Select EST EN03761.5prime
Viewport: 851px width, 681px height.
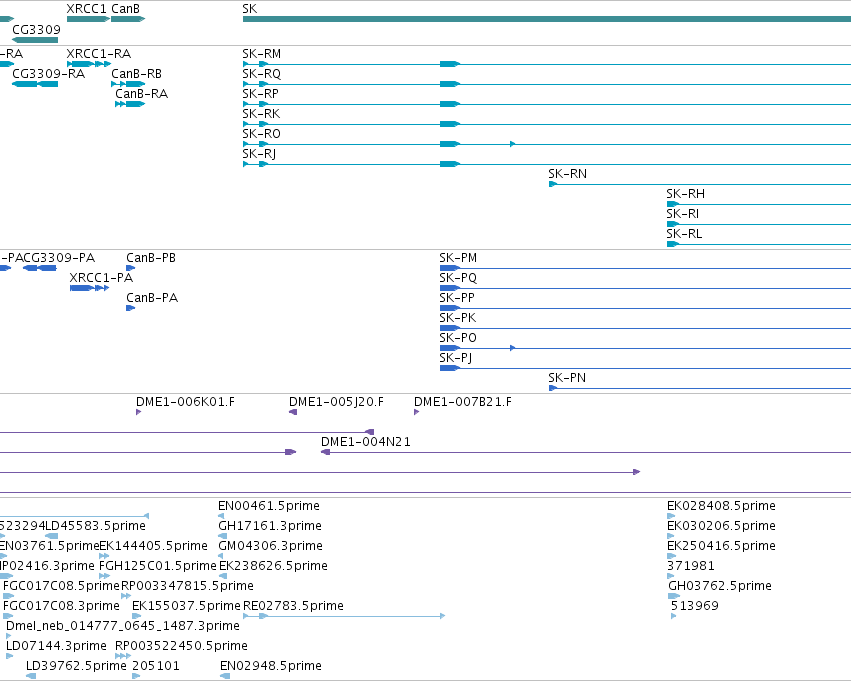tap(3, 556)
